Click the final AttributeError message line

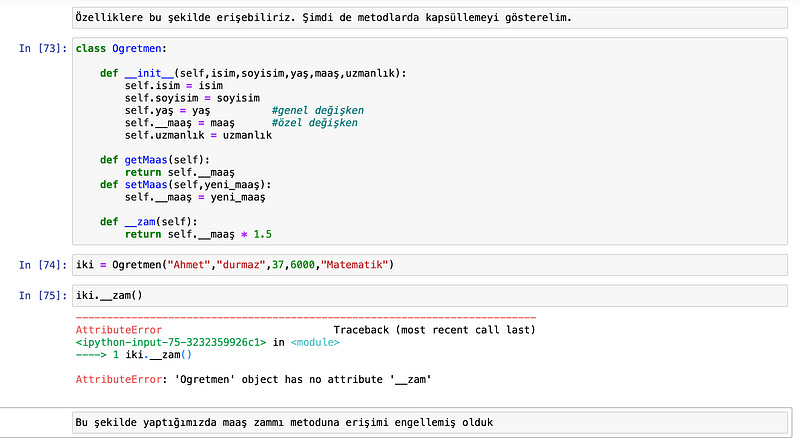tap(253, 379)
